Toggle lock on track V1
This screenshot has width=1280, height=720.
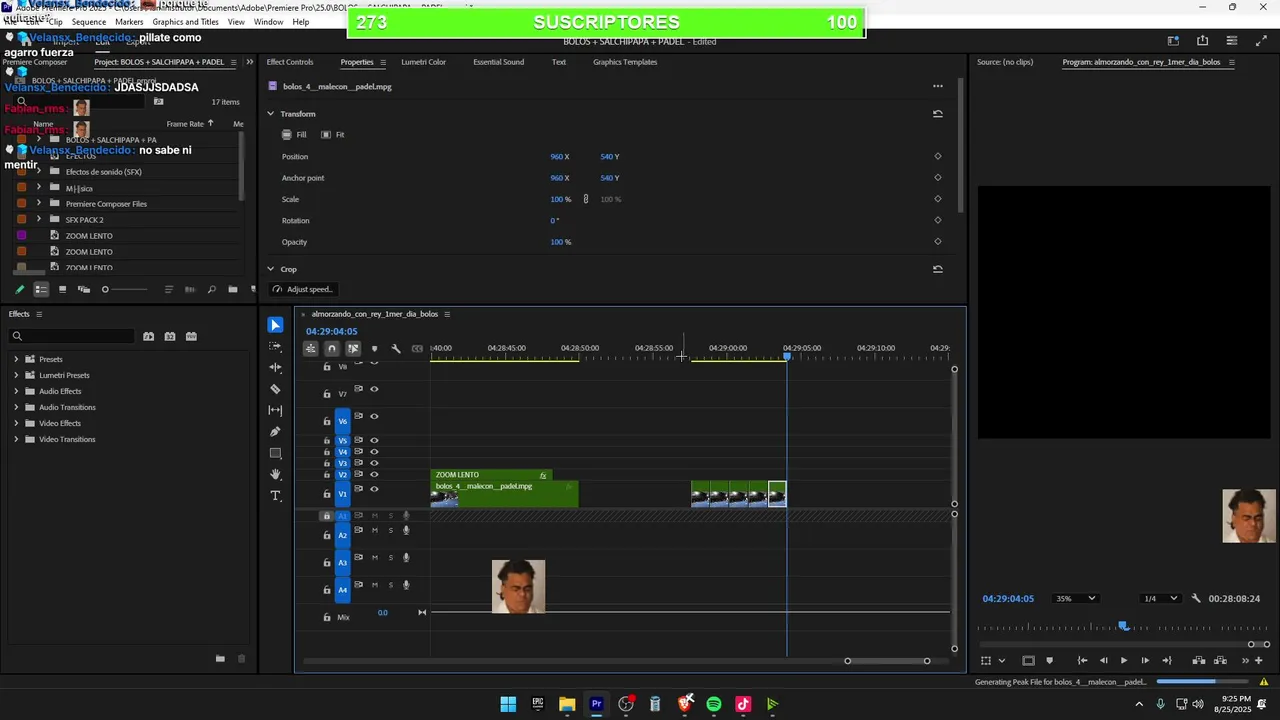pyautogui.click(x=326, y=494)
